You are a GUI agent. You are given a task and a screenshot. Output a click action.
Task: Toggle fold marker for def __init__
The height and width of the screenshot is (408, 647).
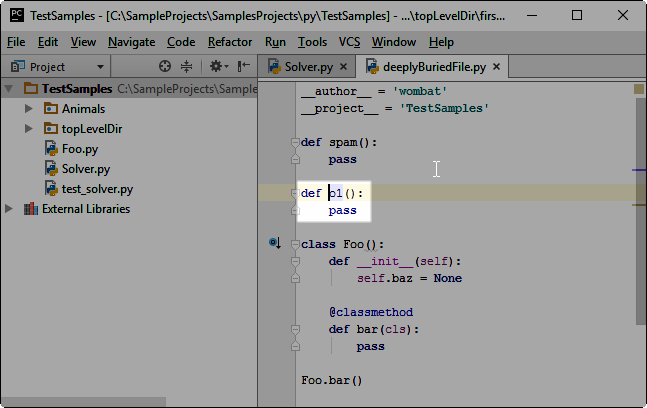tap(295, 262)
